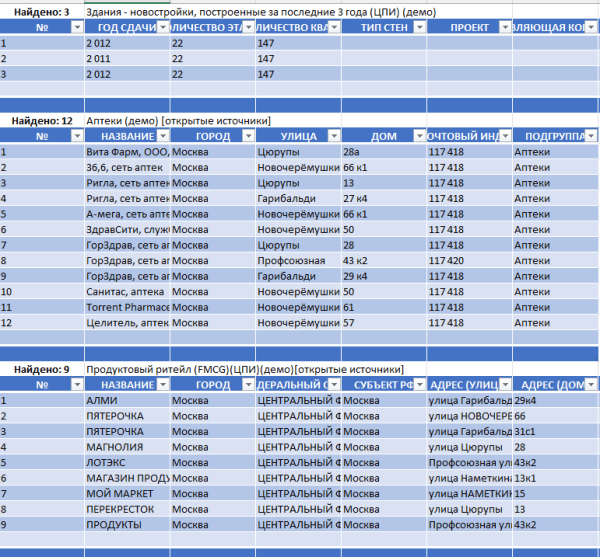Click the postal index cell 117 420
The image size is (600, 557).
click(x=467, y=261)
